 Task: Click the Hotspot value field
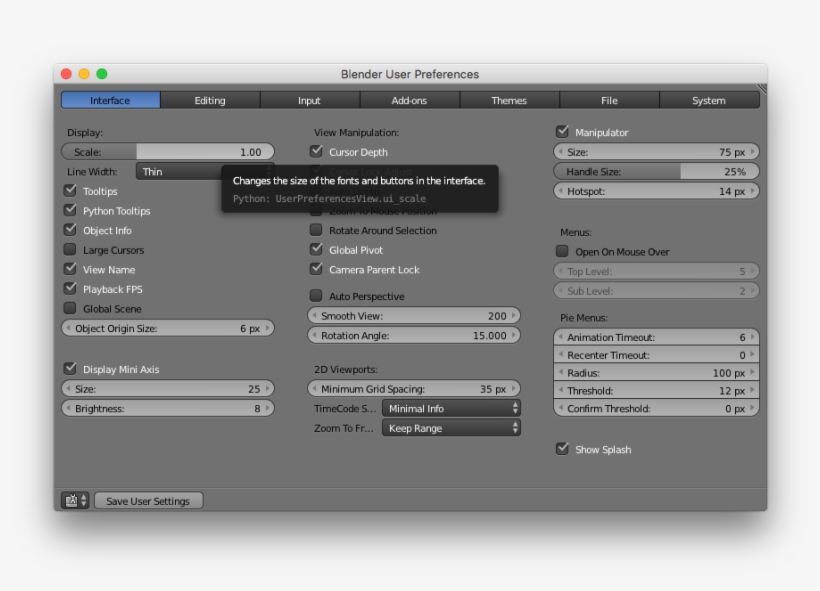pyautogui.click(x=656, y=191)
